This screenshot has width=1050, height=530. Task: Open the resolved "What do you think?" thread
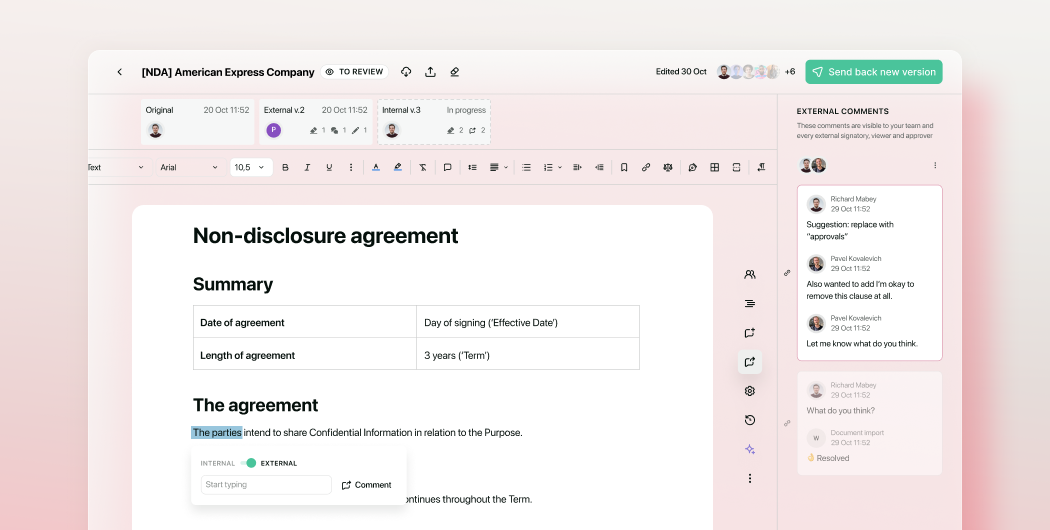pyautogui.click(x=869, y=423)
